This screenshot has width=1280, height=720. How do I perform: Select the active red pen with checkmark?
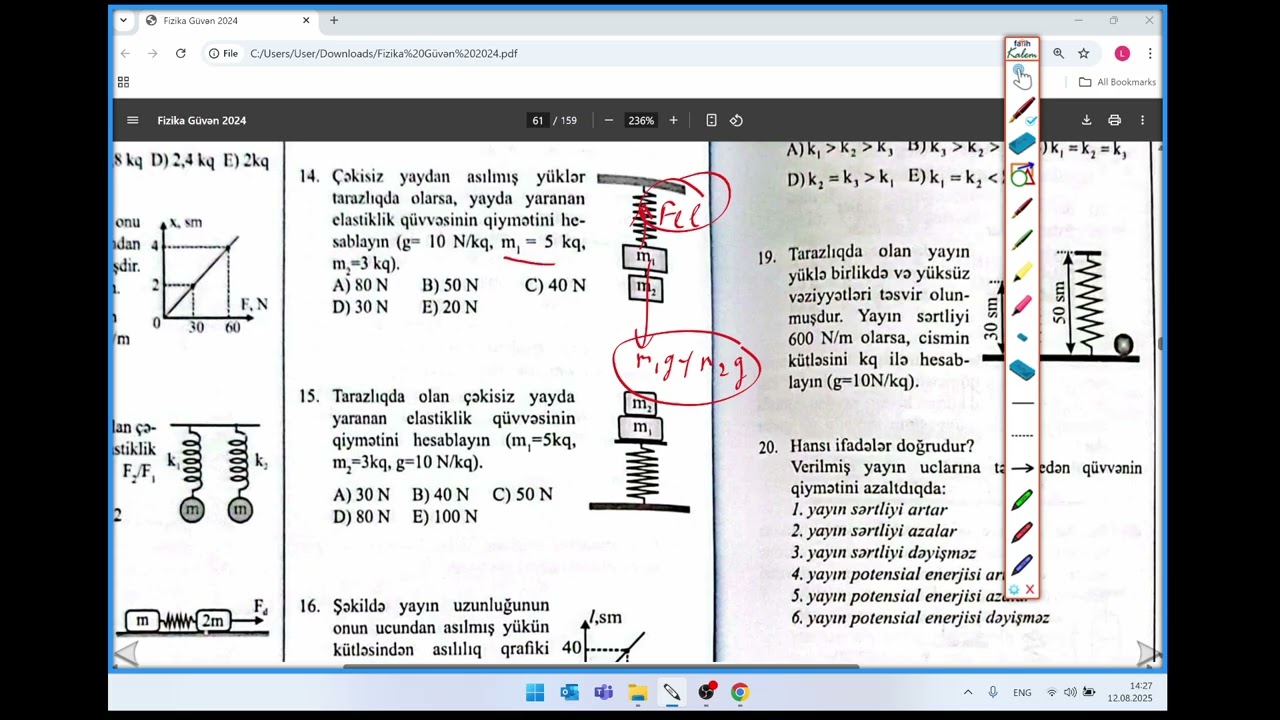(x=1022, y=111)
